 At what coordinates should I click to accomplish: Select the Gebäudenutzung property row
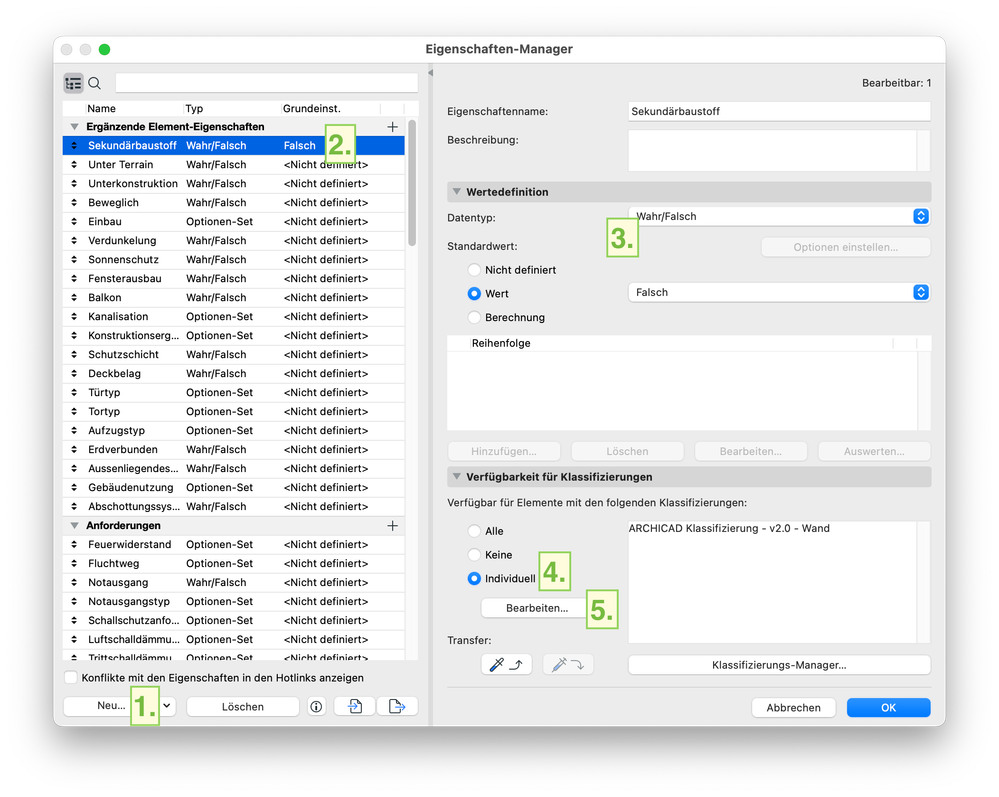pos(234,487)
